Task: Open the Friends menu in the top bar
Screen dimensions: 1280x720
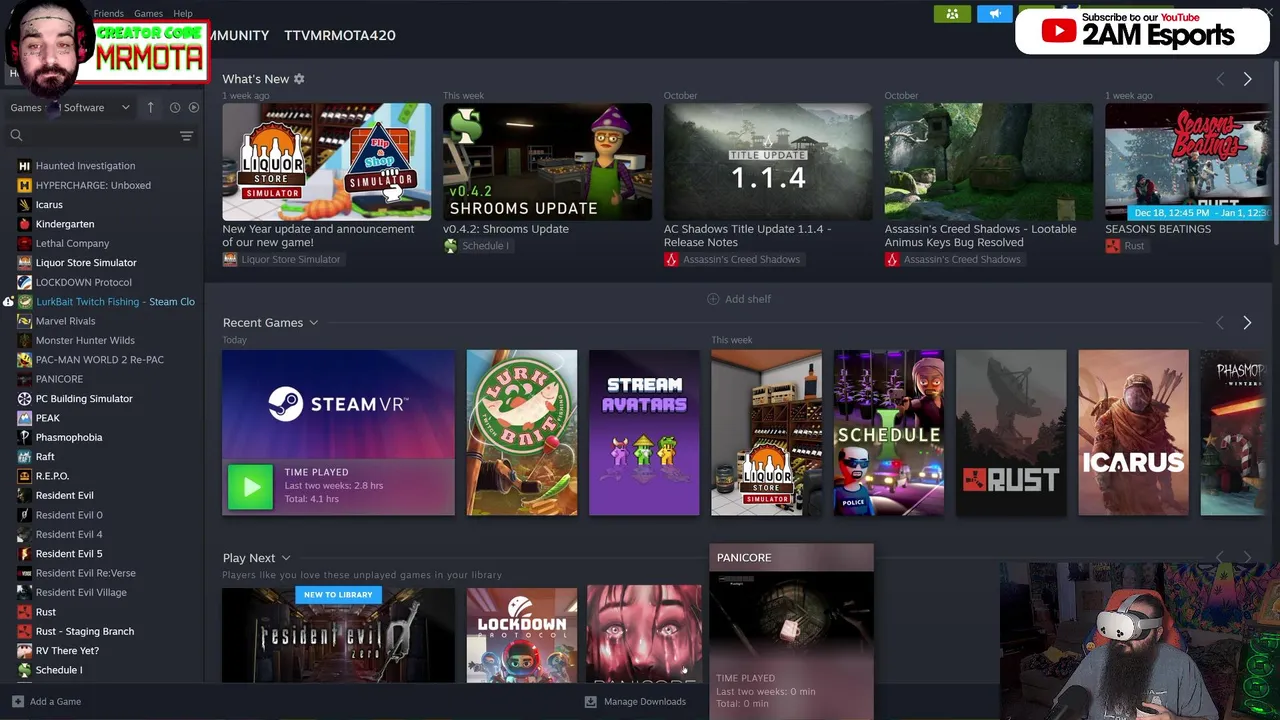Action: point(109,14)
